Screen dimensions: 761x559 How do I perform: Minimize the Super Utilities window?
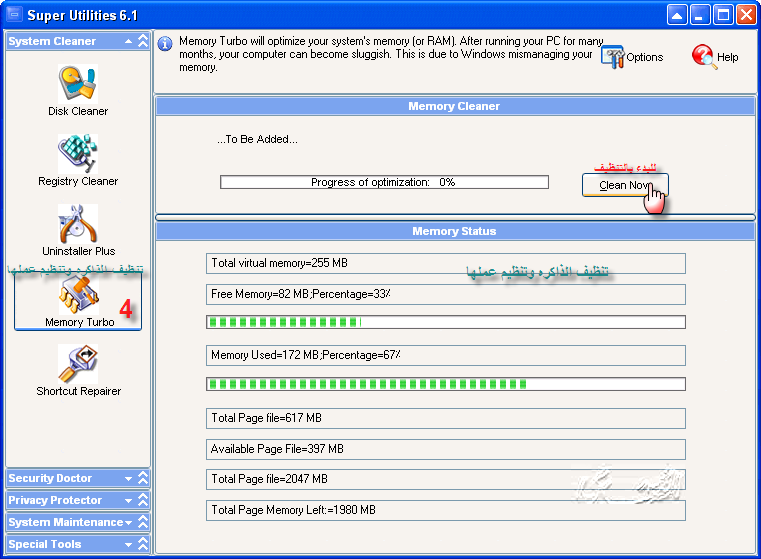(699, 15)
